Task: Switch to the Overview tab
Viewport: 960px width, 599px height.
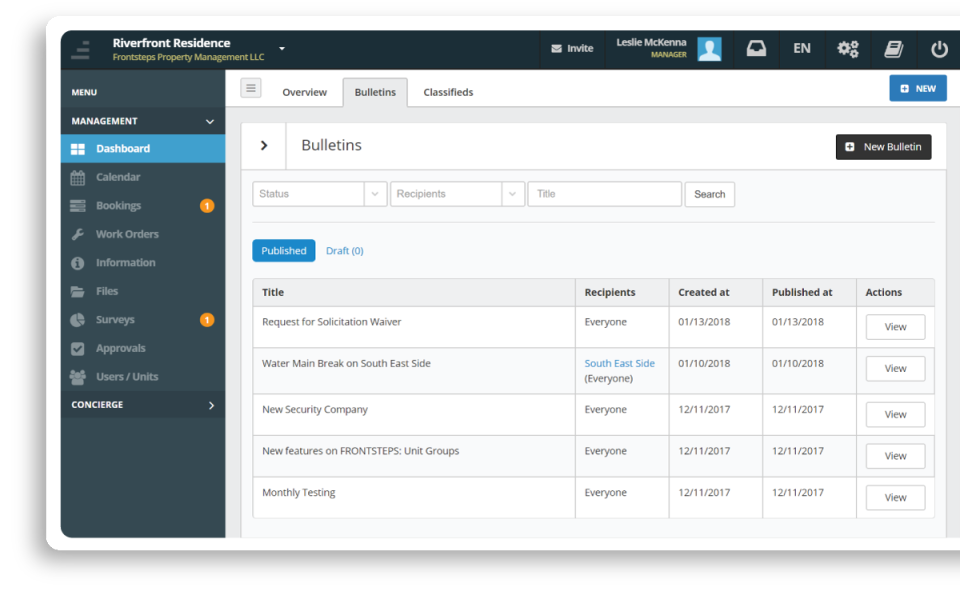Action: [x=304, y=92]
